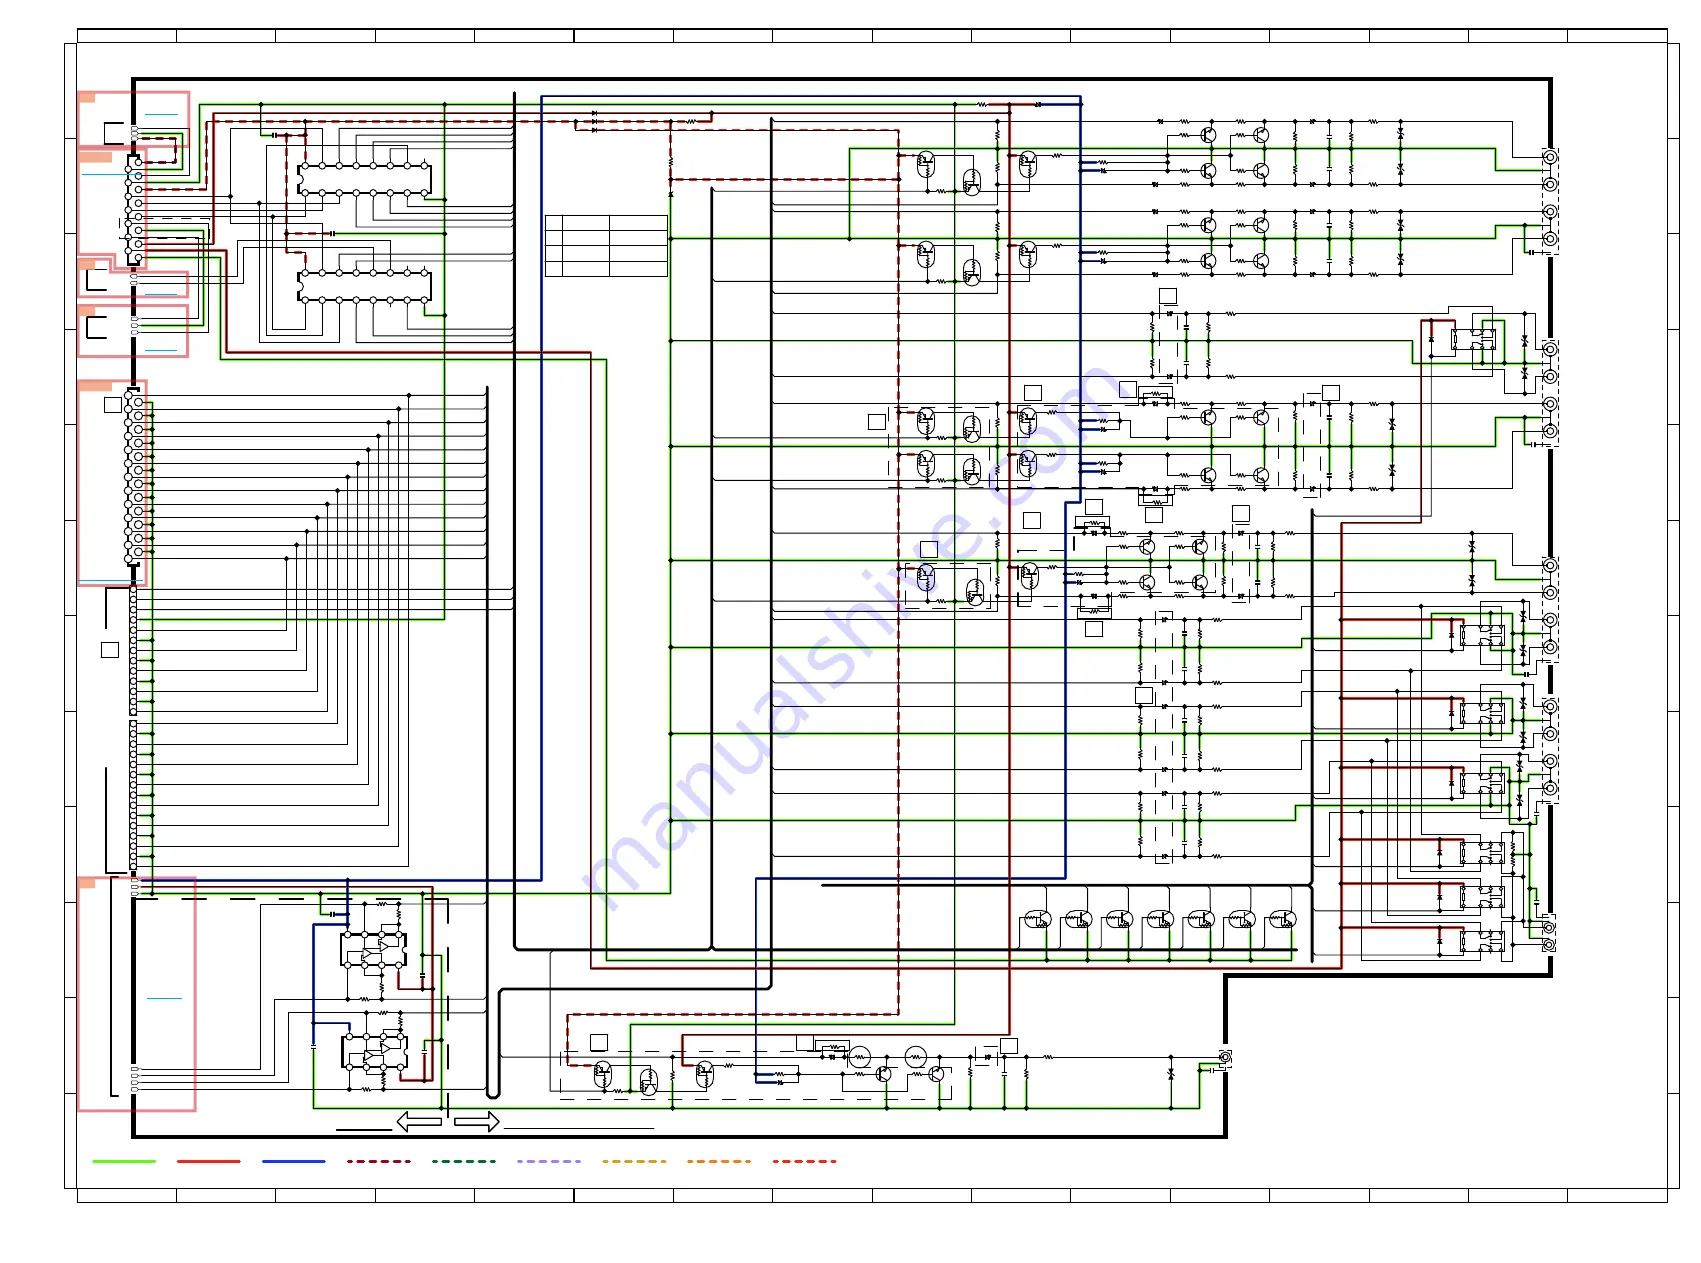1701x1263 pixels.
Task: Click the dashed purple line in the legend
Action: 549,1161
